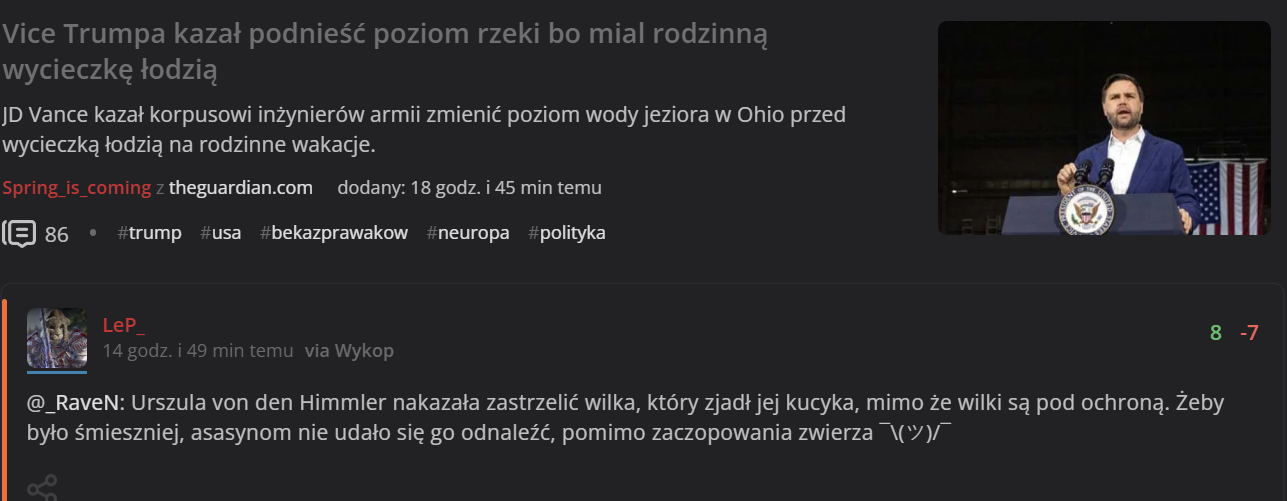Open the #bekazprawakow tag
Image resolution: width=1287 pixels, height=501 pixels.
334,233
